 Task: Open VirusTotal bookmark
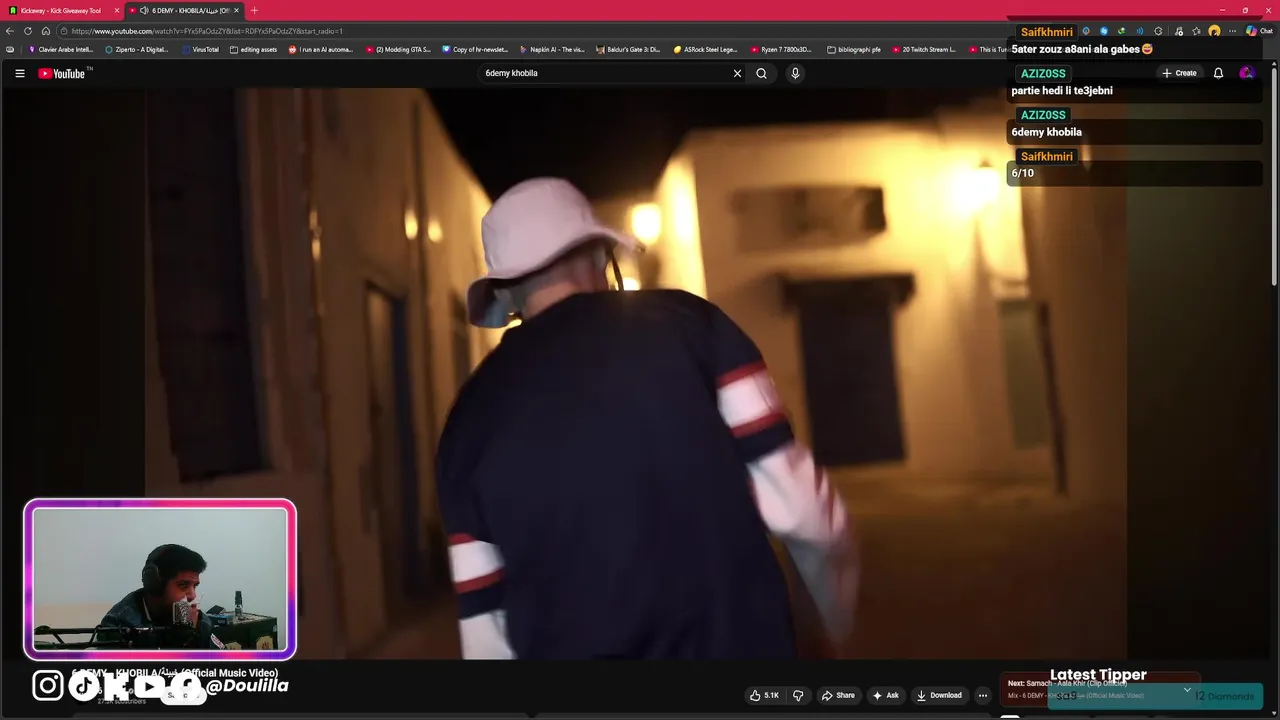click(201, 49)
